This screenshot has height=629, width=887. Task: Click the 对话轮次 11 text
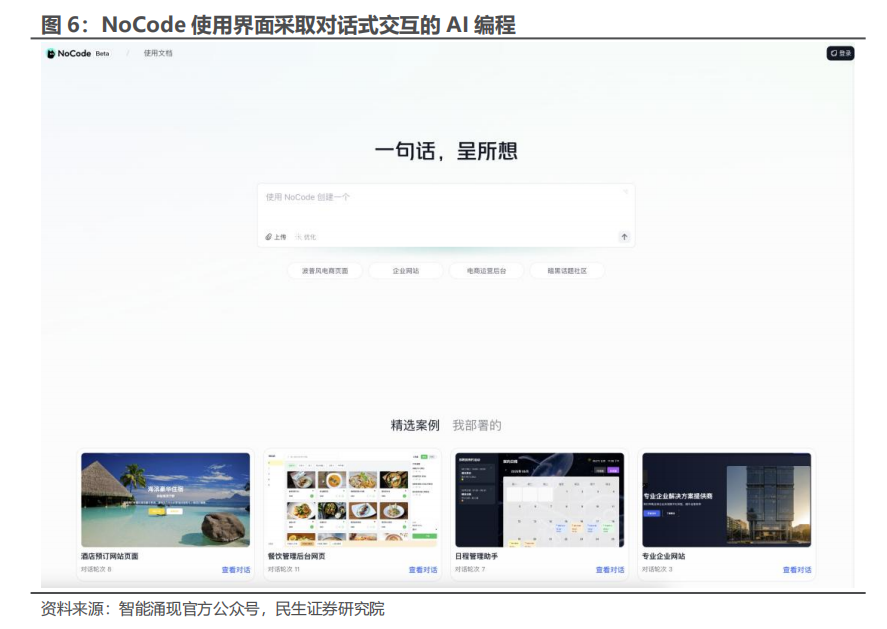coord(284,569)
